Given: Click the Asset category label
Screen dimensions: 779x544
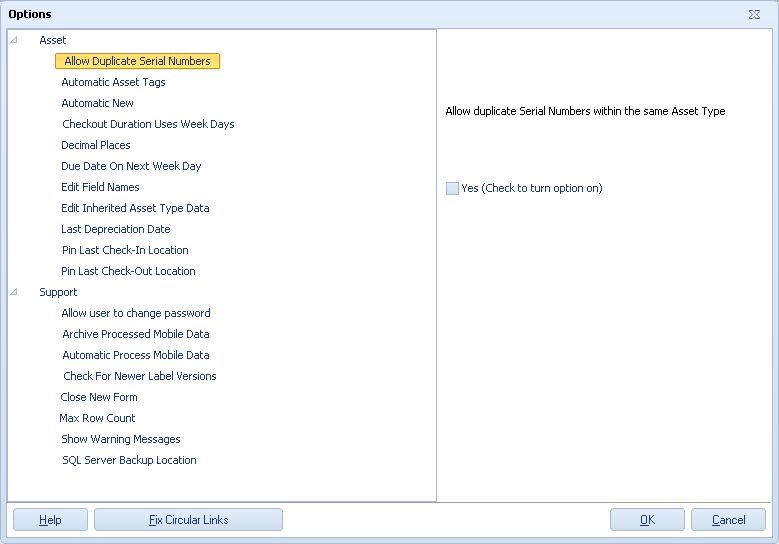Looking at the screenshot, I should pyautogui.click(x=53, y=40).
